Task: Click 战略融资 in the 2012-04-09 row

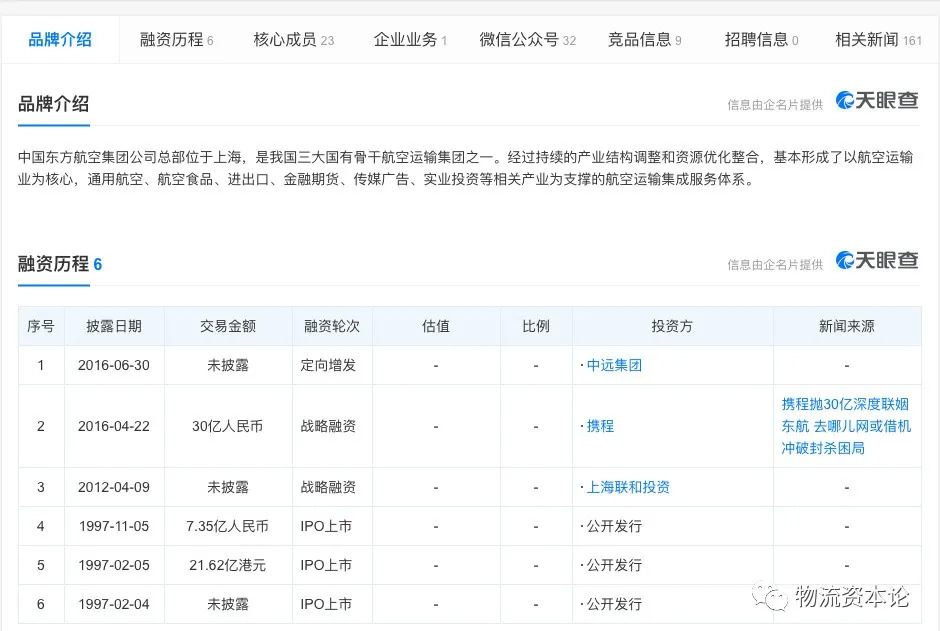Action: pyautogui.click(x=328, y=487)
